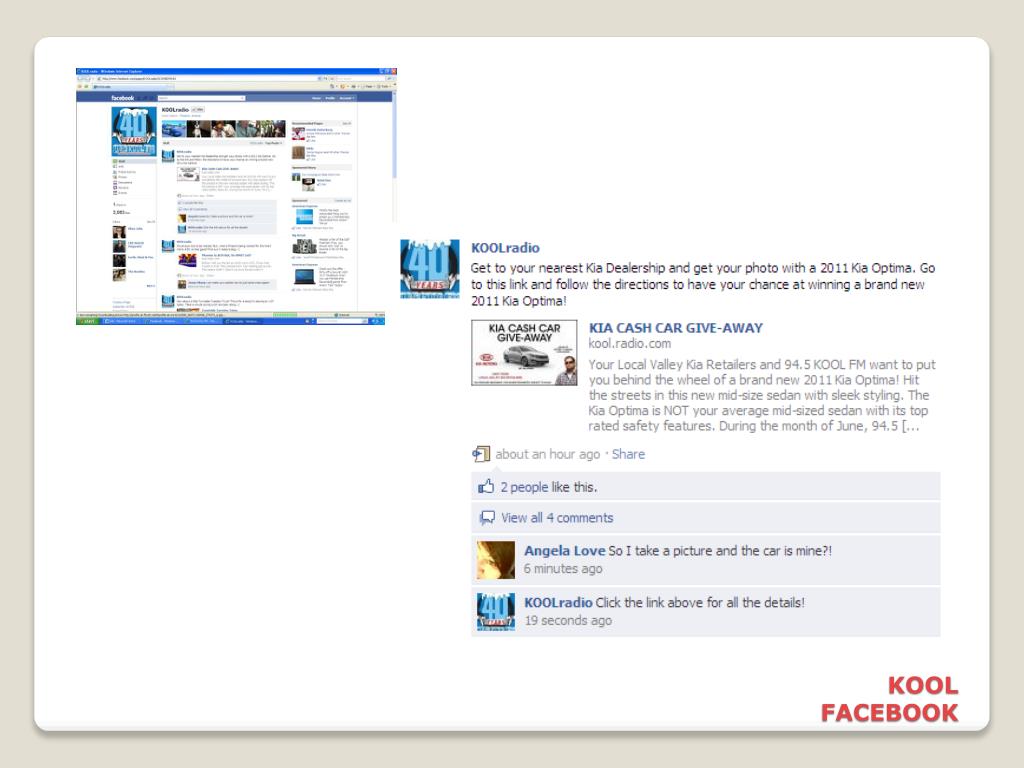Click KOOLradio's avatar on the reply comment

click(496, 612)
